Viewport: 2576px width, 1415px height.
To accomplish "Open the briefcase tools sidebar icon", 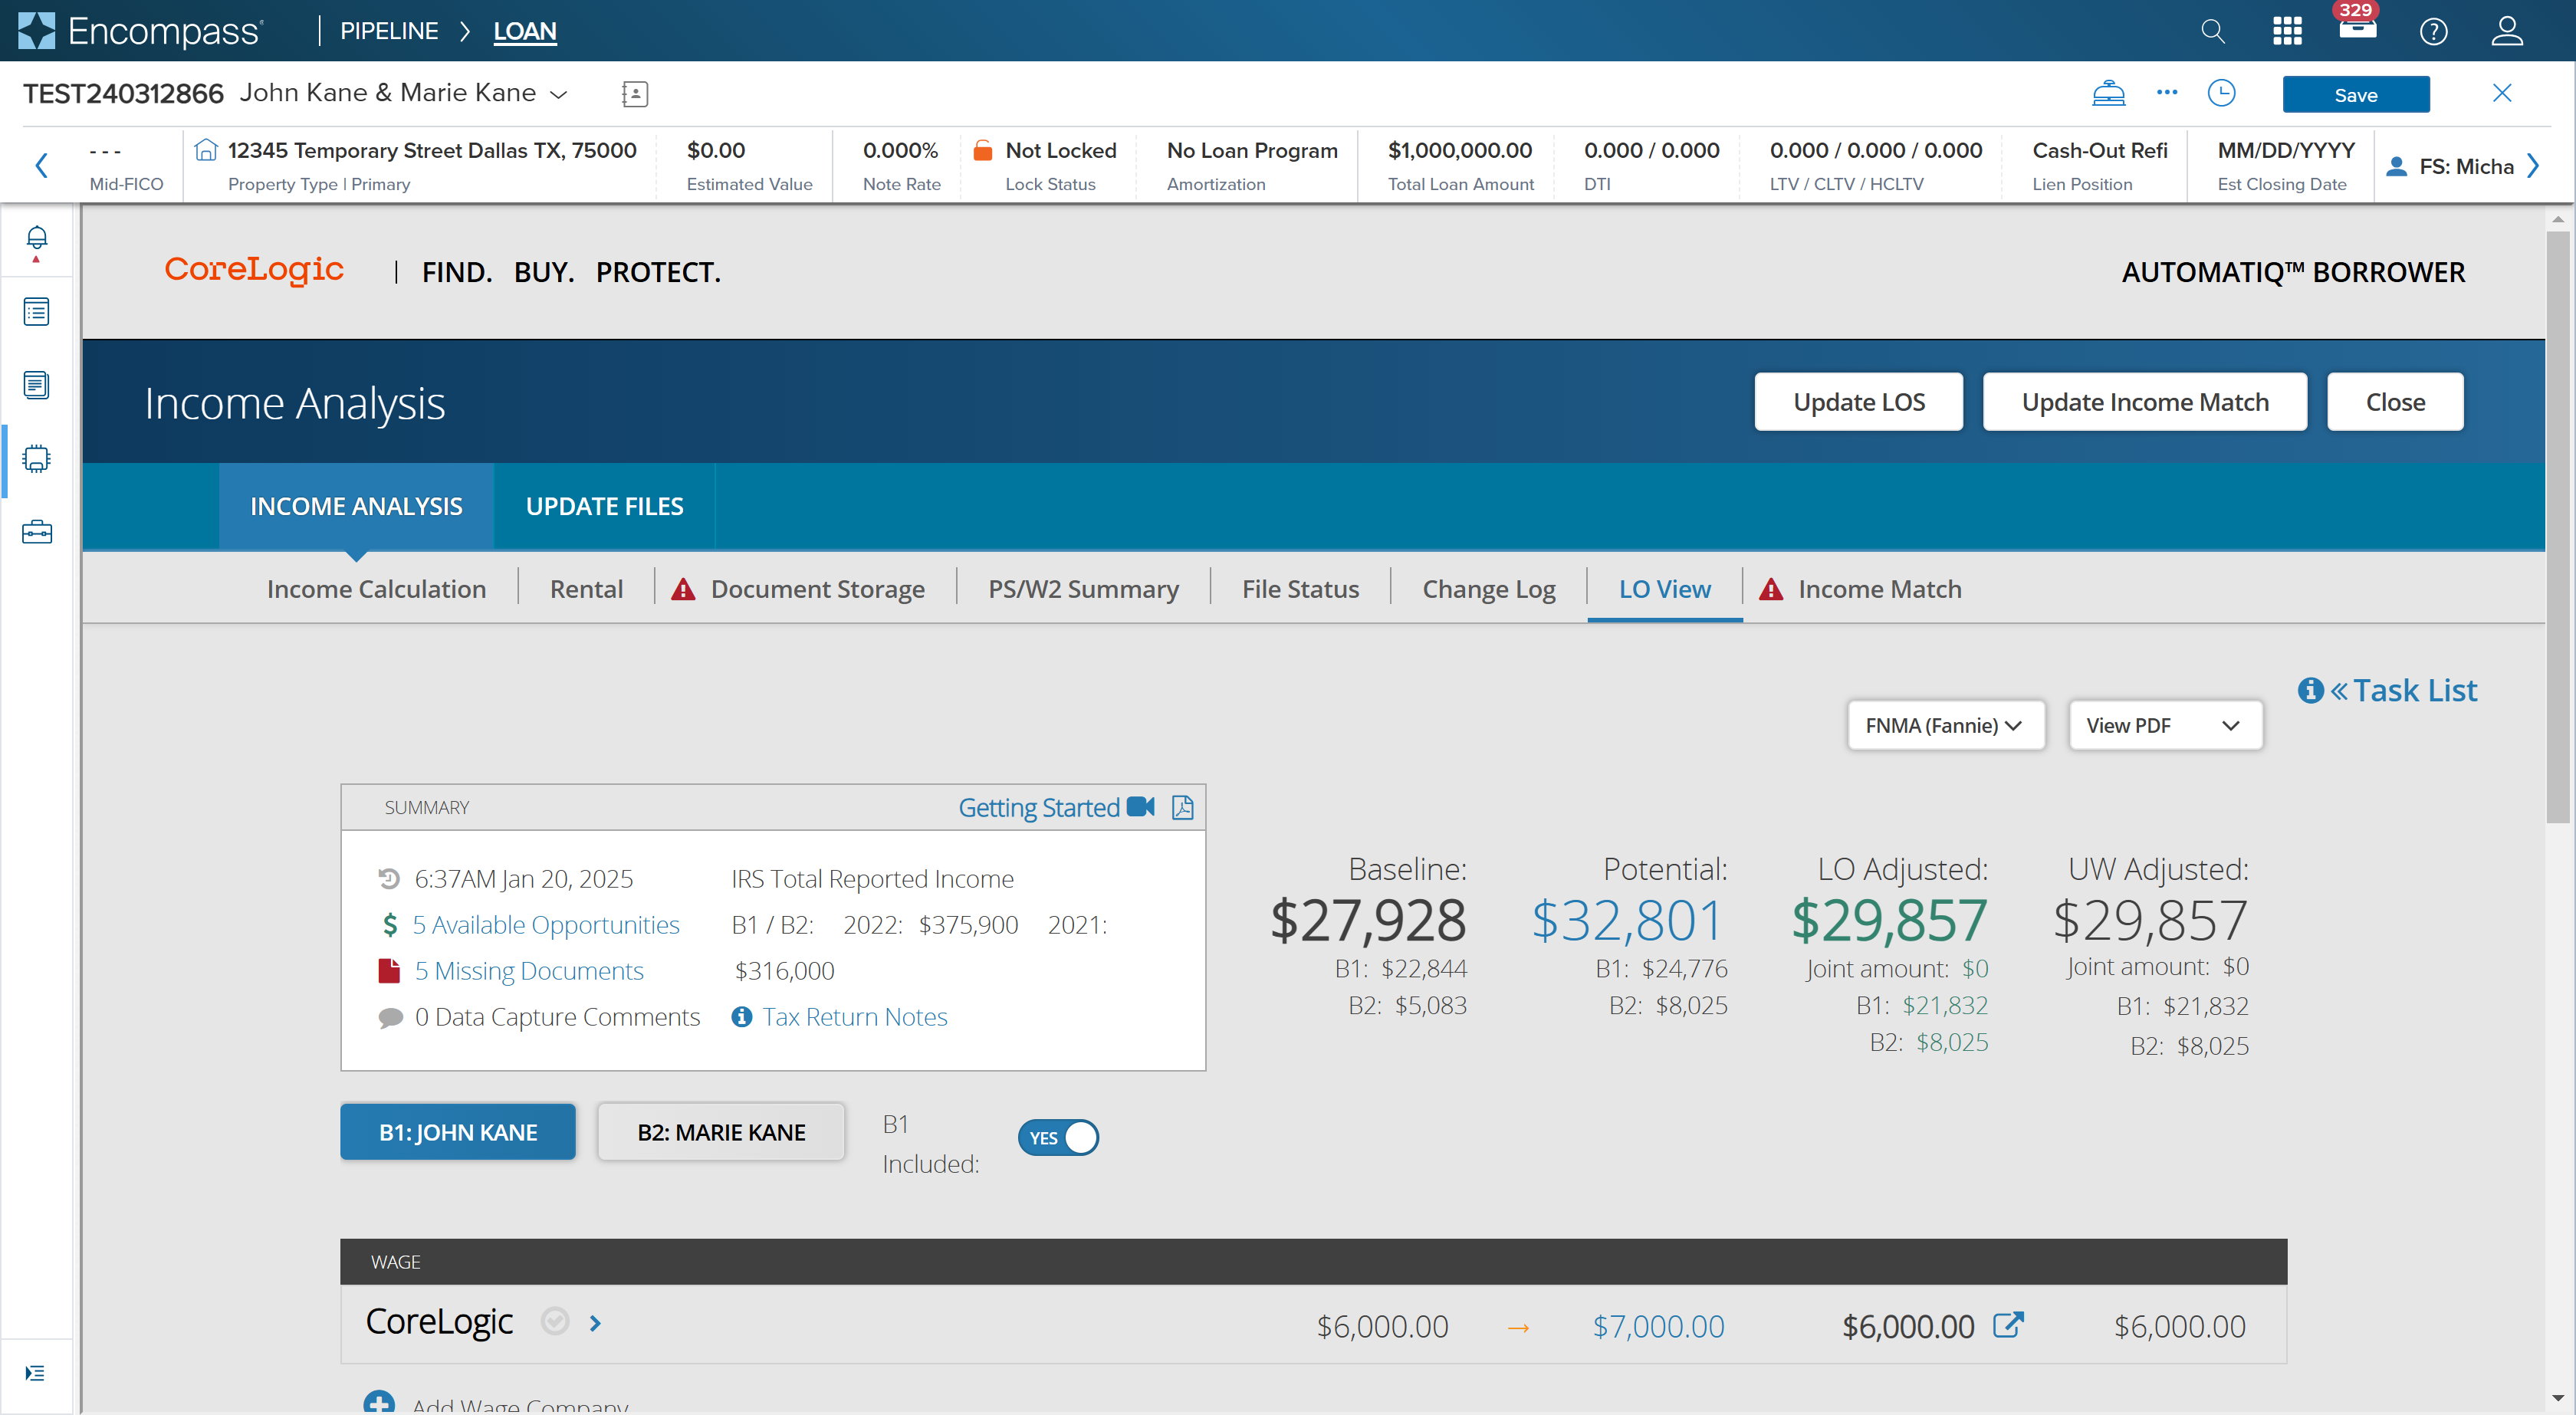I will point(36,531).
